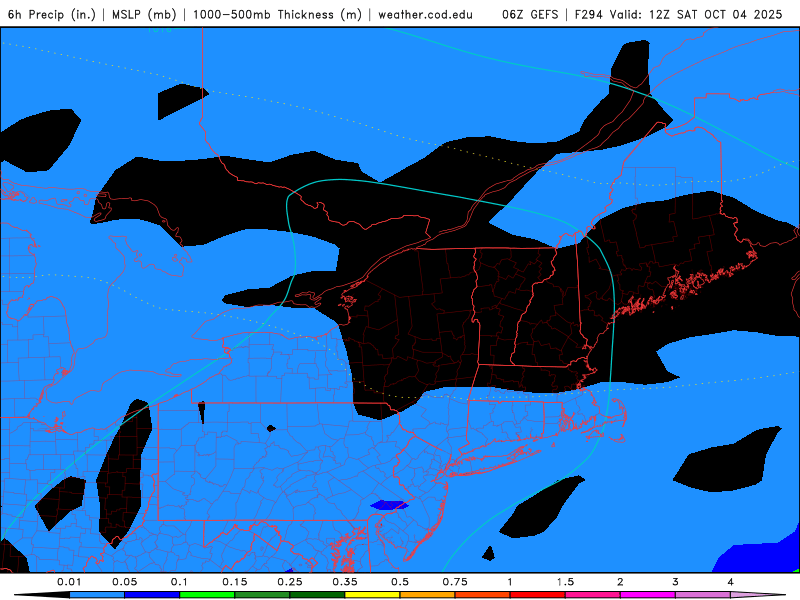The height and width of the screenshot is (600, 800).
Task: Click the "1000-500mb Thickness (m)" label
Action: (277, 14)
